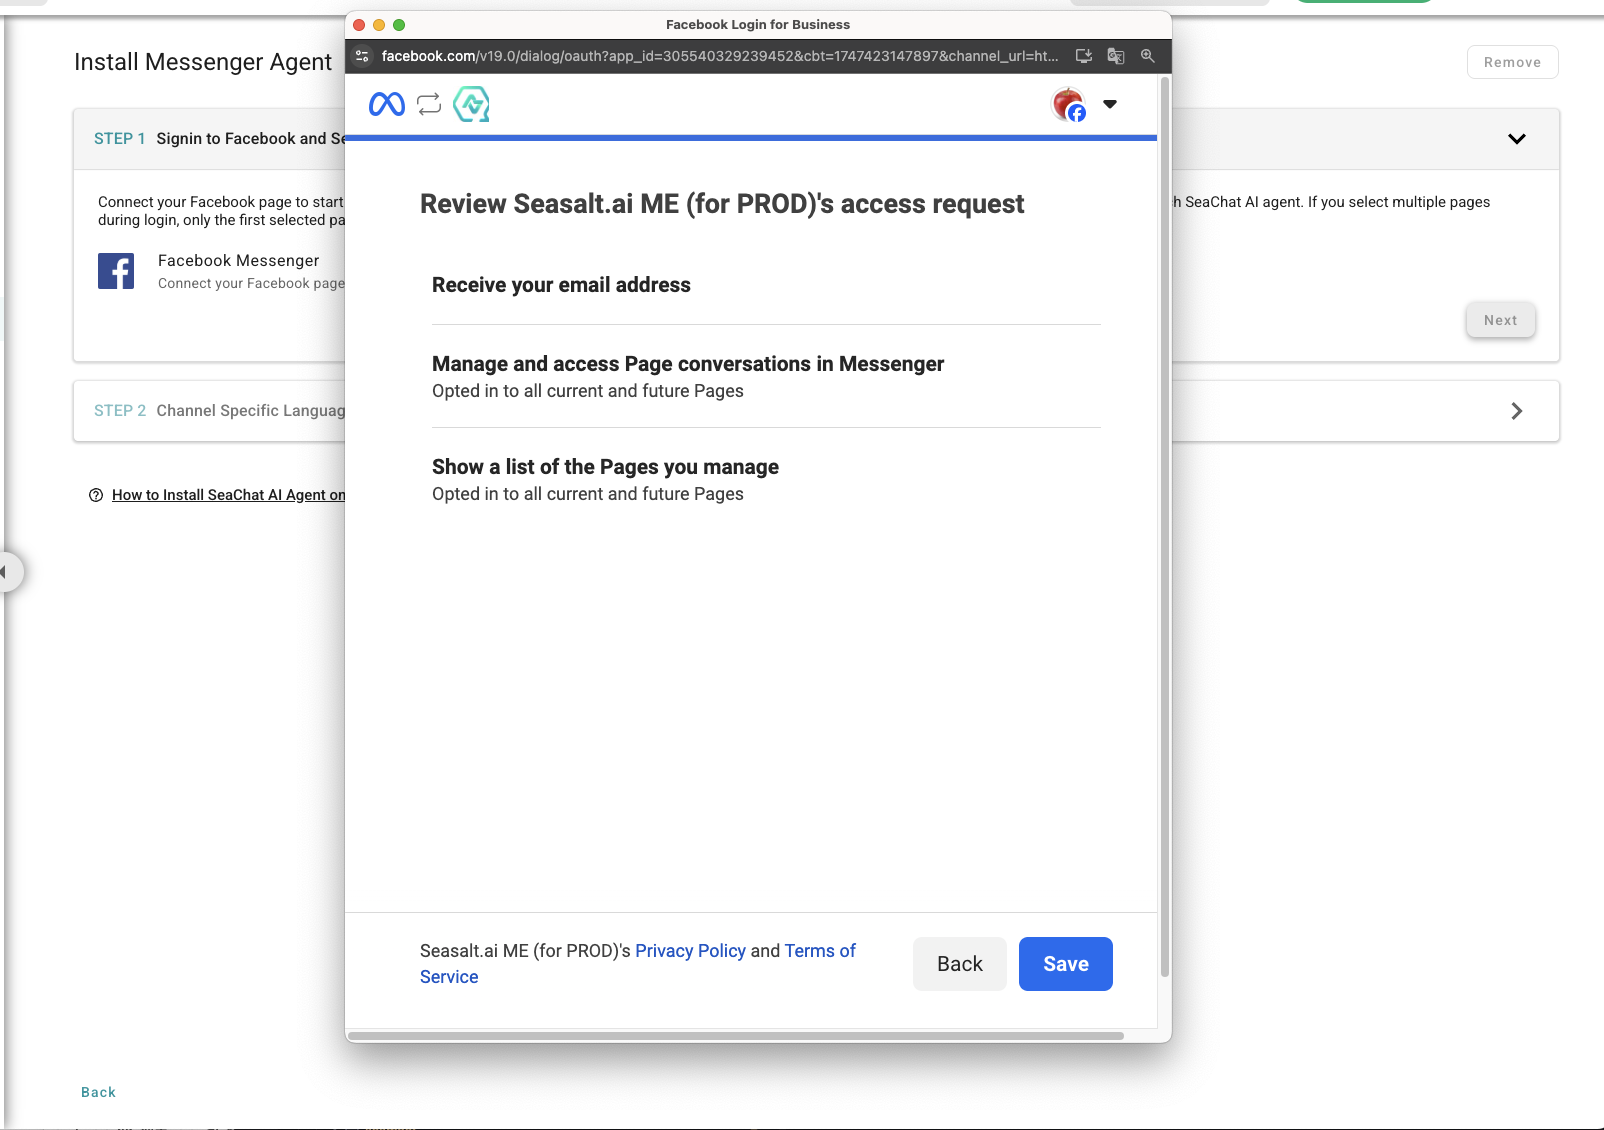The image size is (1604, 1130).
Task: Collapse the Step 1 section chevron
Action: pyautogui.click(x=1517, y=139)
